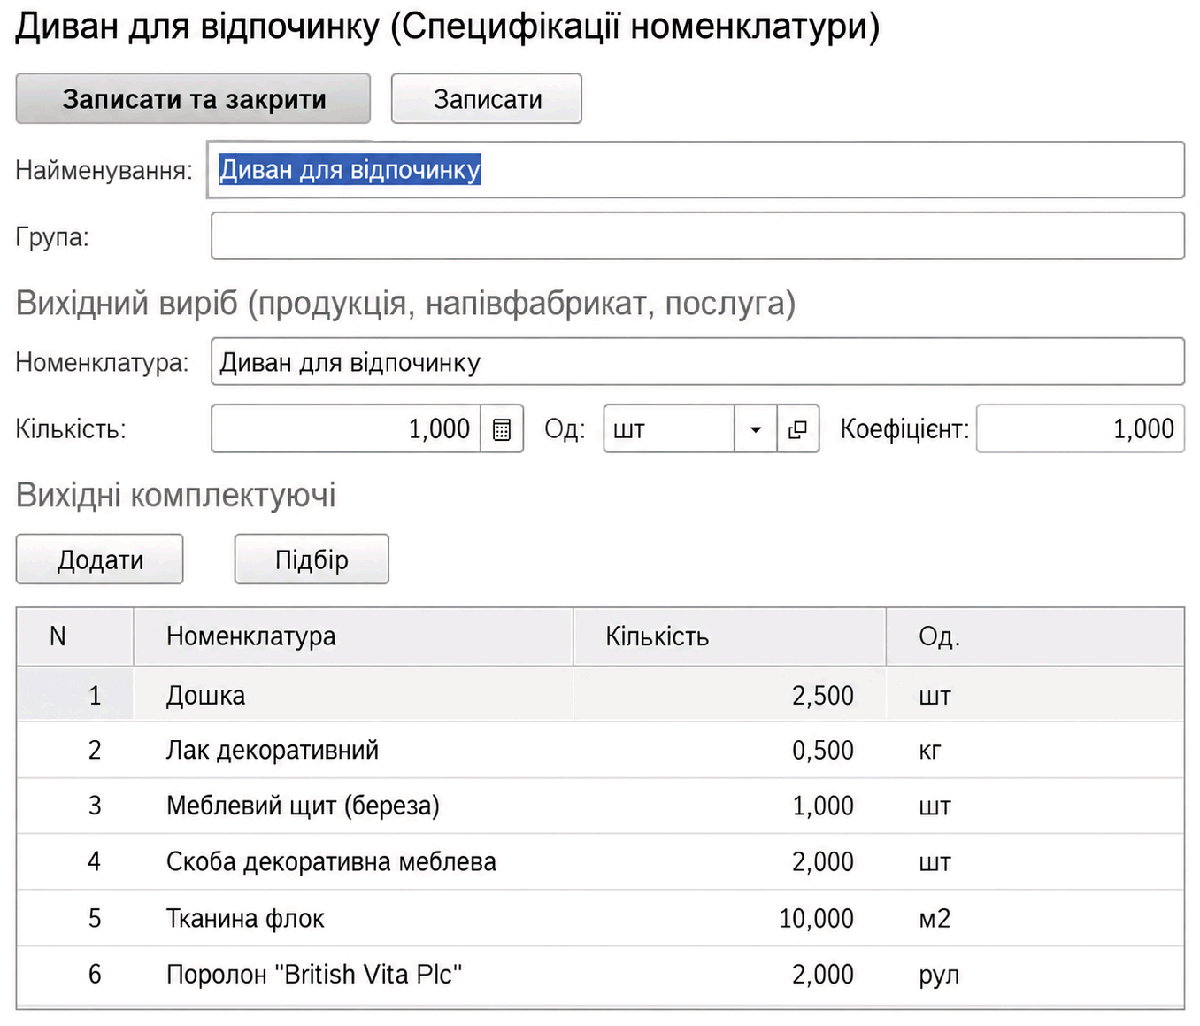Viewport: 1200px width, 1026px height.
Task: Select unit cell 'рул' of Поролон
Action: 1035,974
